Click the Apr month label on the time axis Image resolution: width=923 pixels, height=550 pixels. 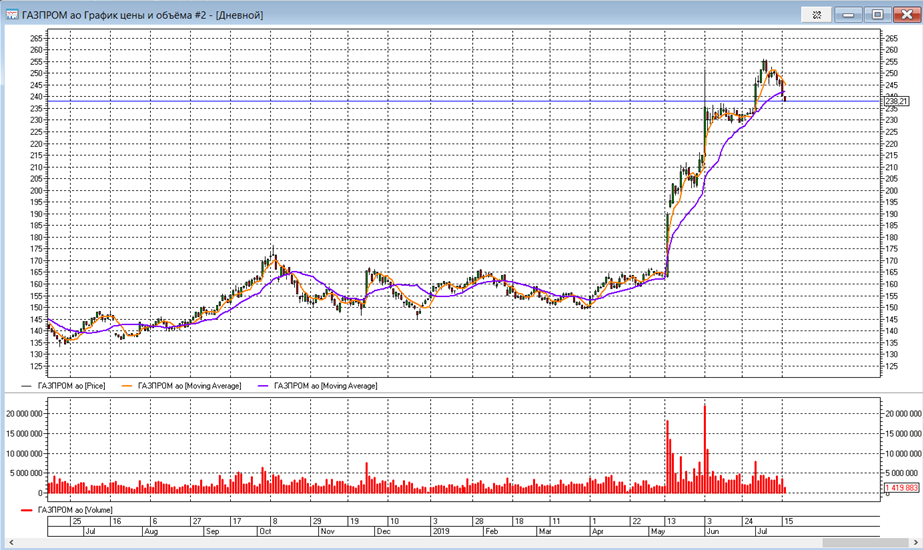(597, 531)
